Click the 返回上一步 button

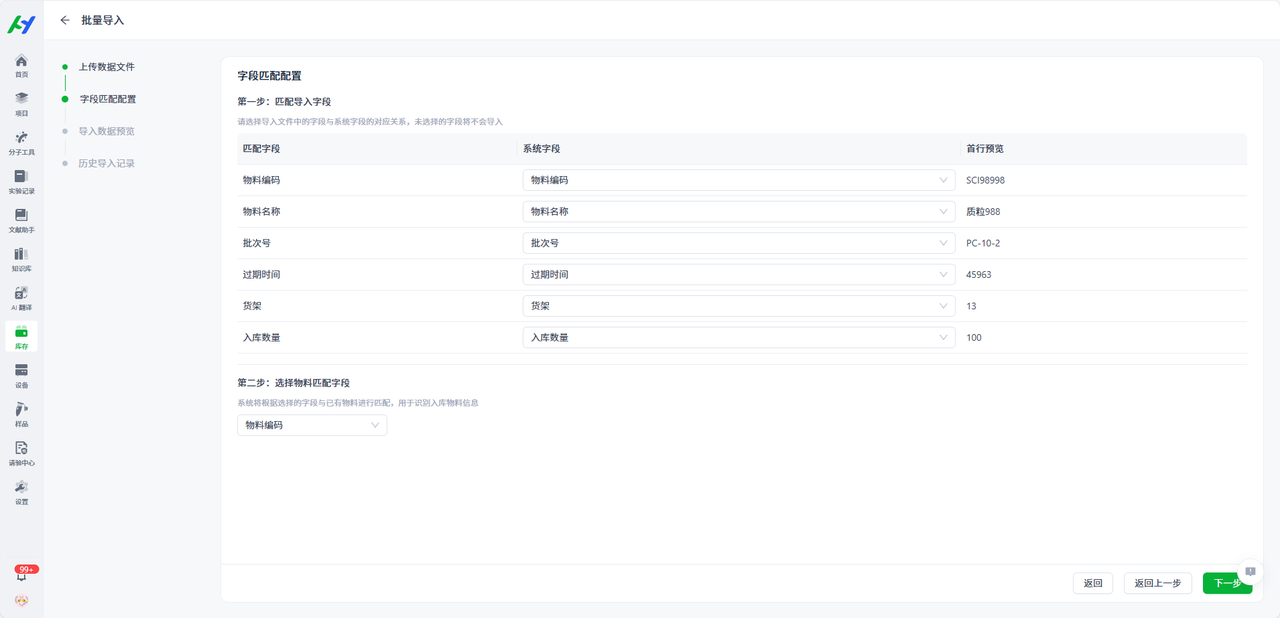pyautogui.click(x=1157, y=583)
